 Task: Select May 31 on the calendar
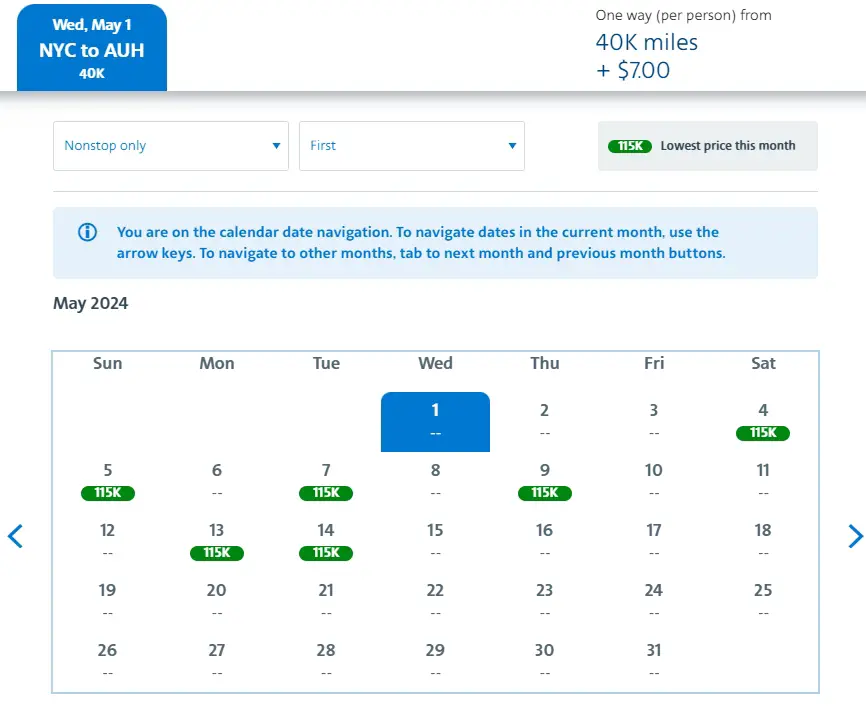653,661
